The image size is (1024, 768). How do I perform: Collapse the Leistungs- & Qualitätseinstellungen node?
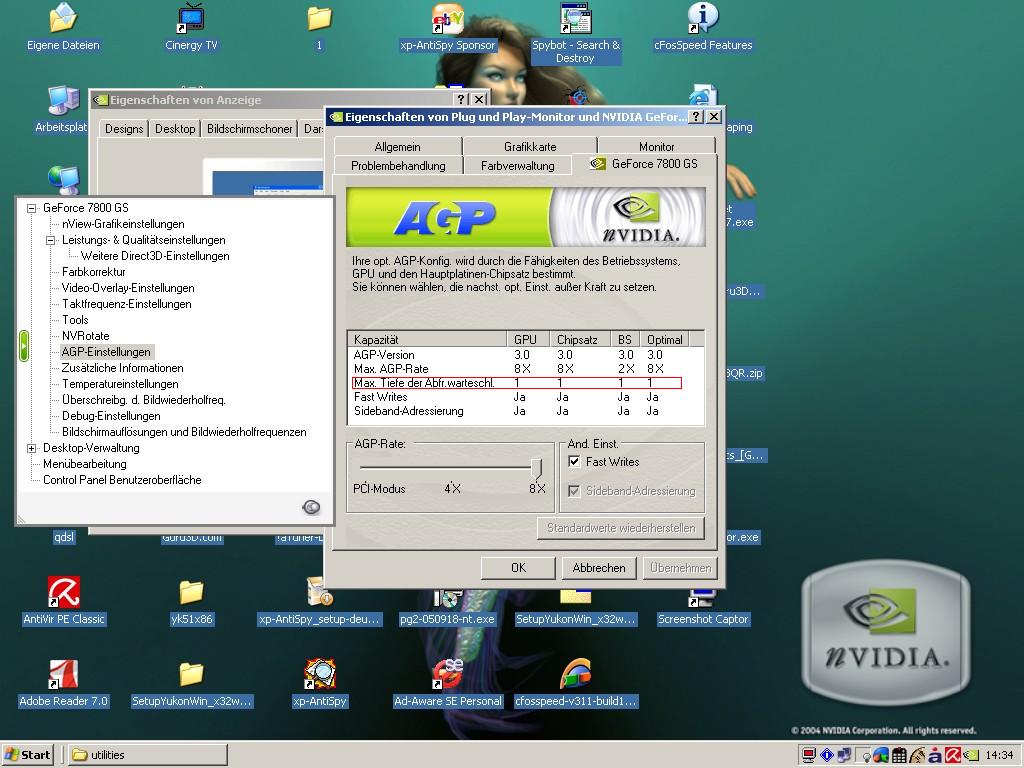pos(50,240)
